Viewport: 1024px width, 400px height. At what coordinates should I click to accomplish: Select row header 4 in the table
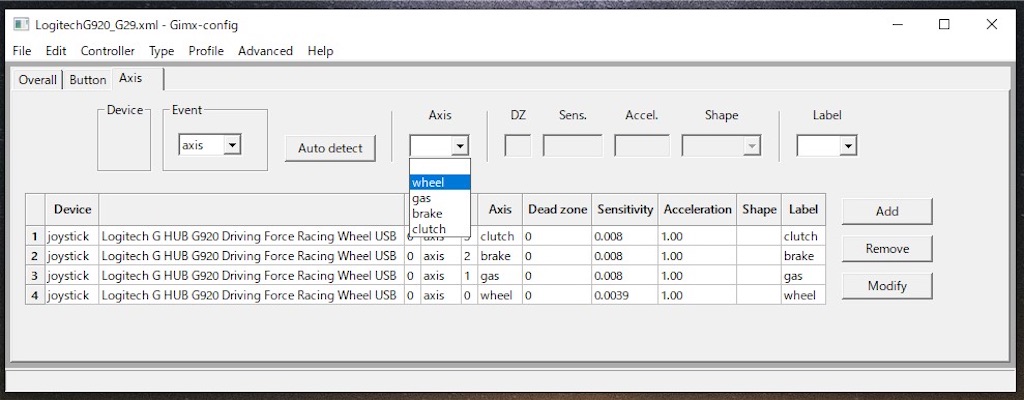click(x=35, y=295)
